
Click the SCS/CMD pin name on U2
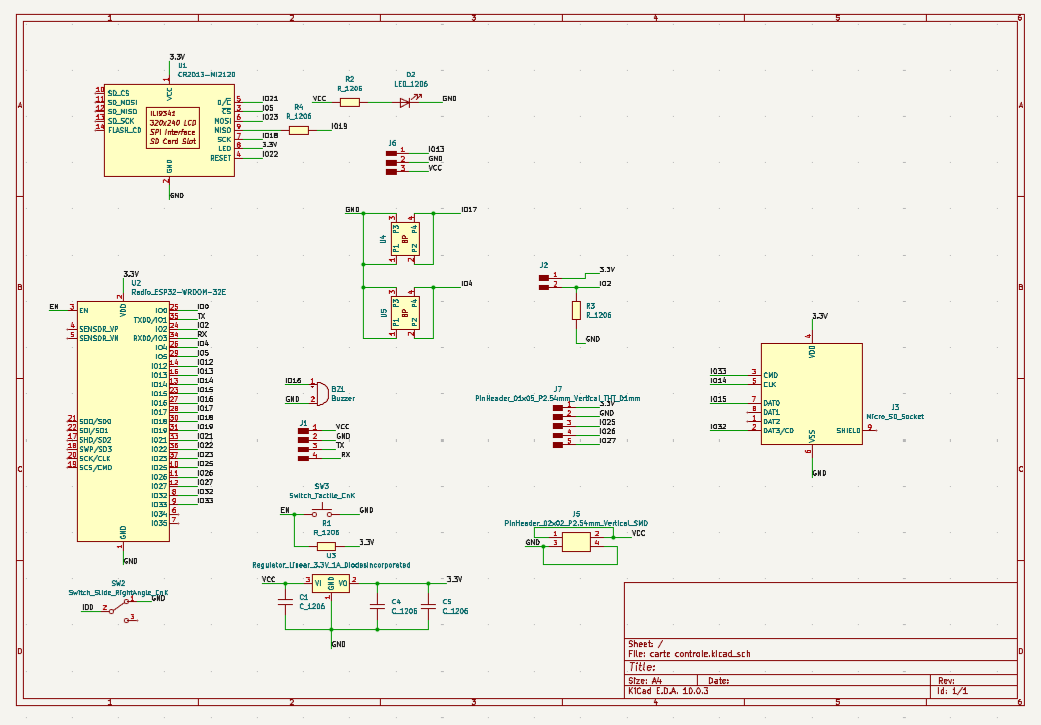(x=96, y=467)
